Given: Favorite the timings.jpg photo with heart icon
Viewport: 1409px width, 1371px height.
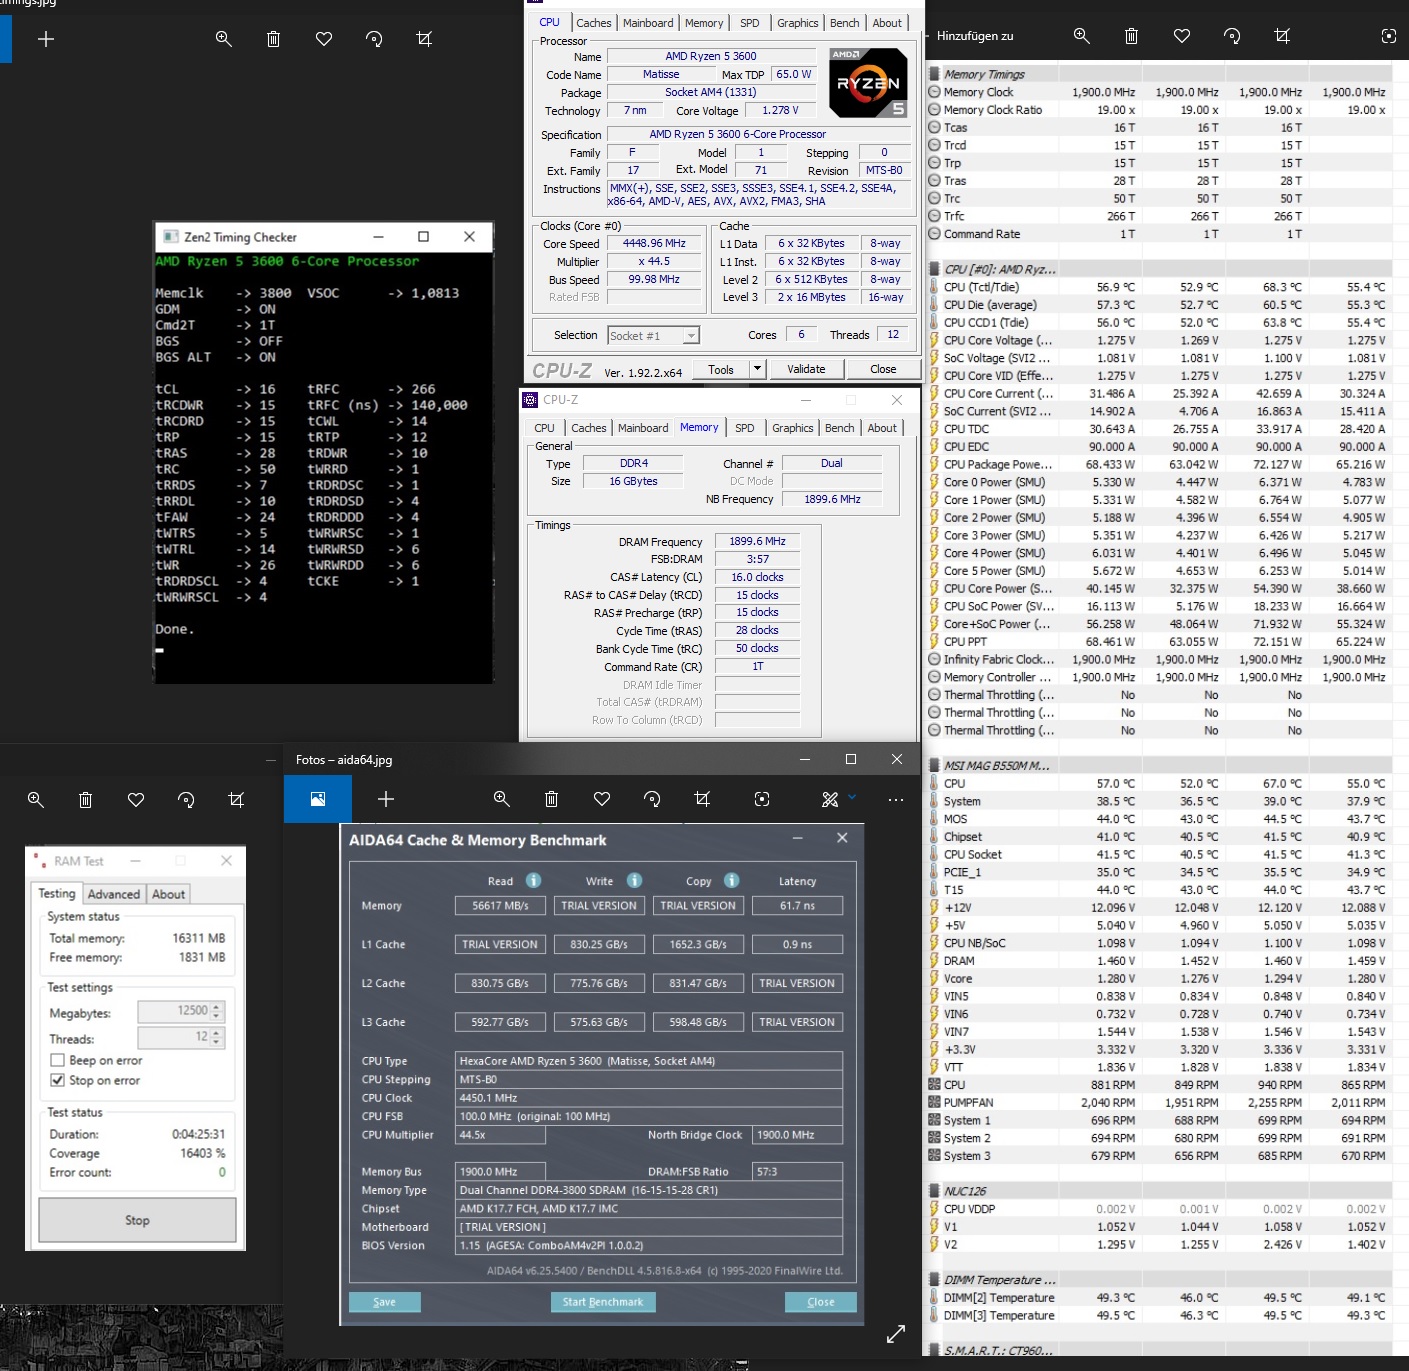Looking at the screenshot, I should tap(324, 39).
